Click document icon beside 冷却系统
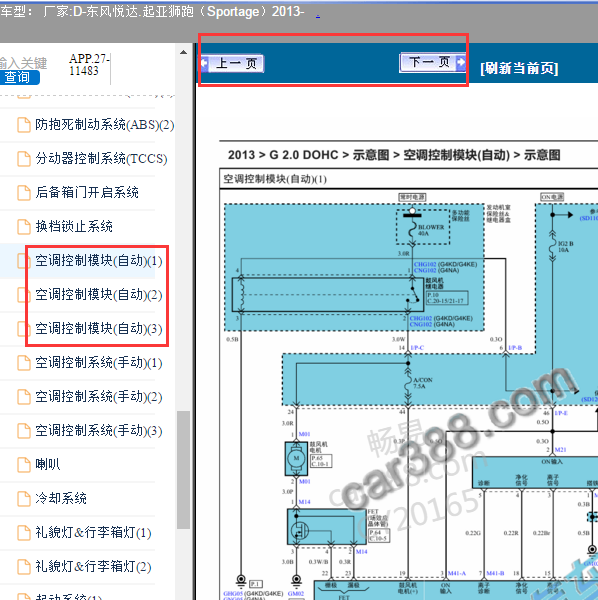The image size is (598, 600). pos(24,499)
